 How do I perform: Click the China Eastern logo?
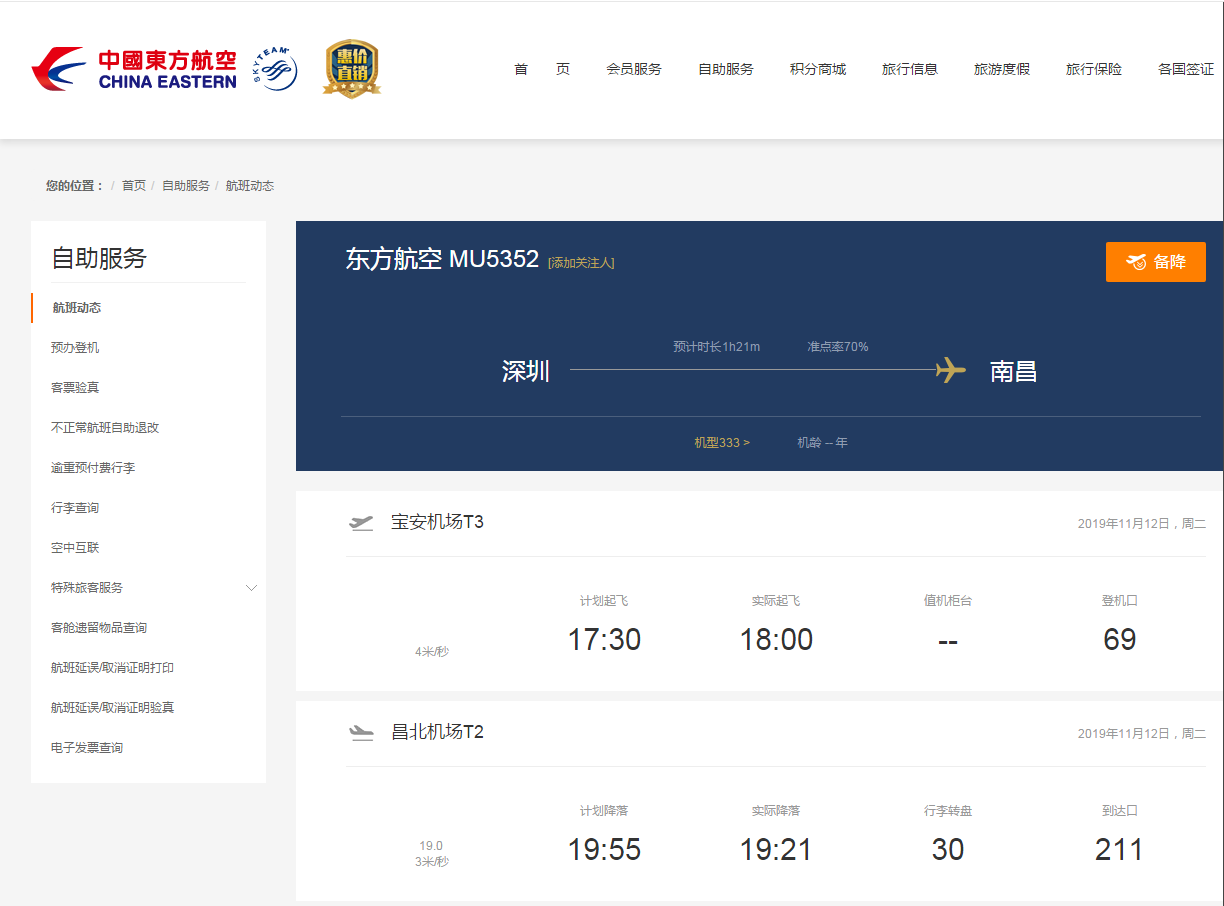click(134, 69)
